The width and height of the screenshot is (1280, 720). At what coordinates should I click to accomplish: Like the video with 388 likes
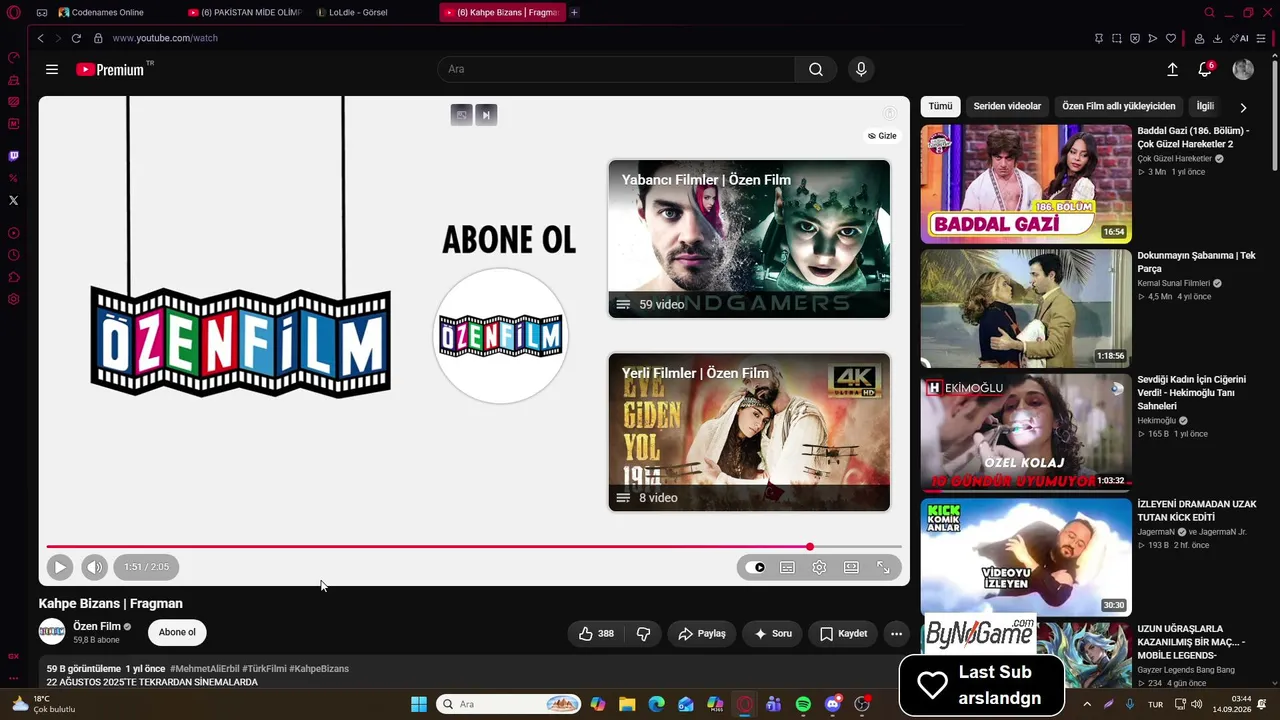click(x=596, y=633)
